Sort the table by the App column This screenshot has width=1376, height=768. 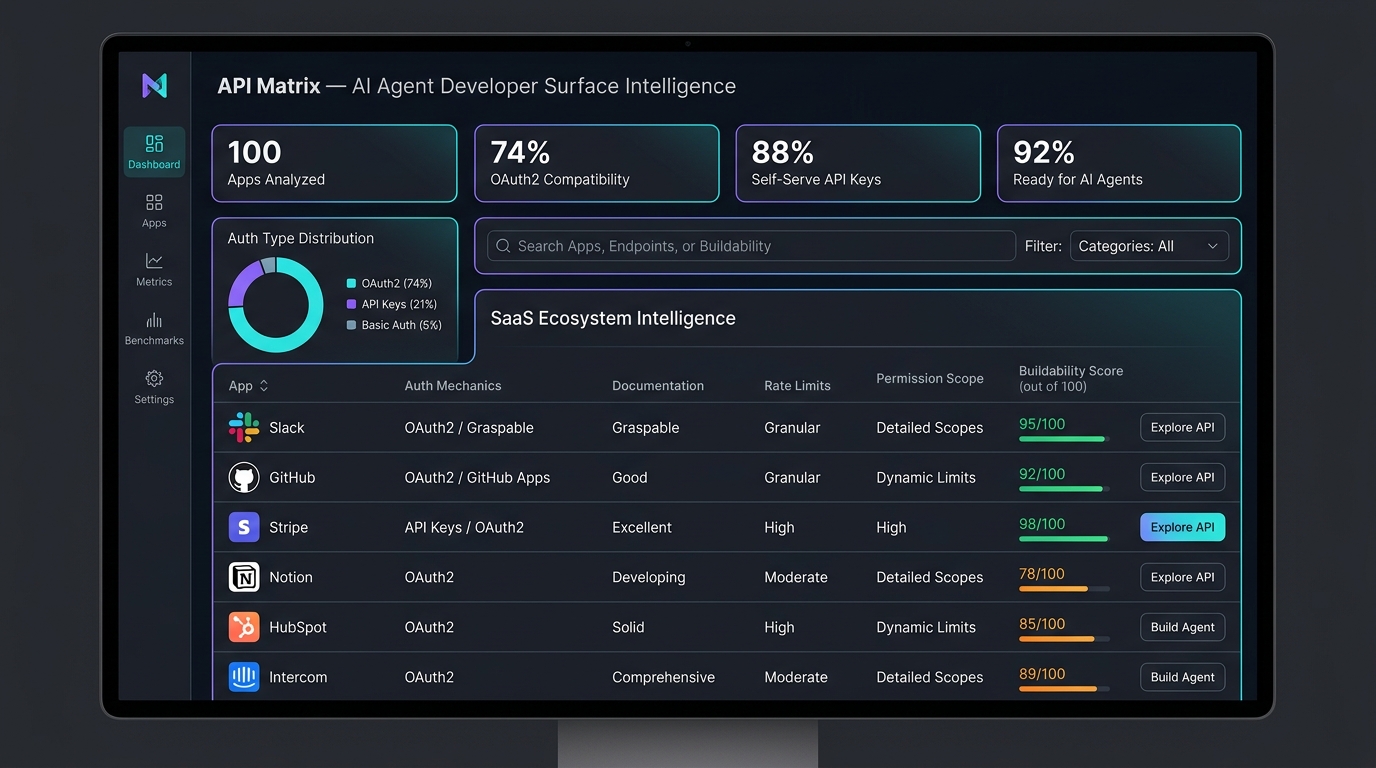pyautogui.click(x=249, y=386)
